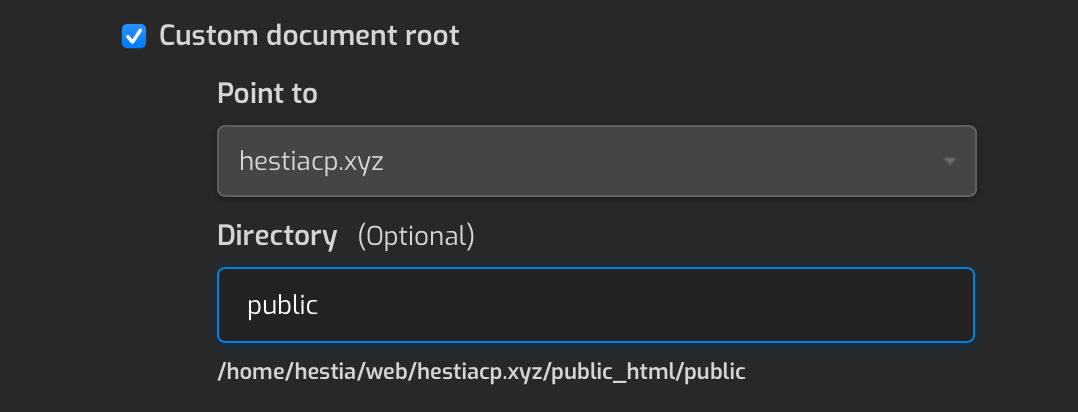Click the word public in Directory field
Image resolution: width=1078 pixels, height=412 pixels.
(x=282, y=305)
